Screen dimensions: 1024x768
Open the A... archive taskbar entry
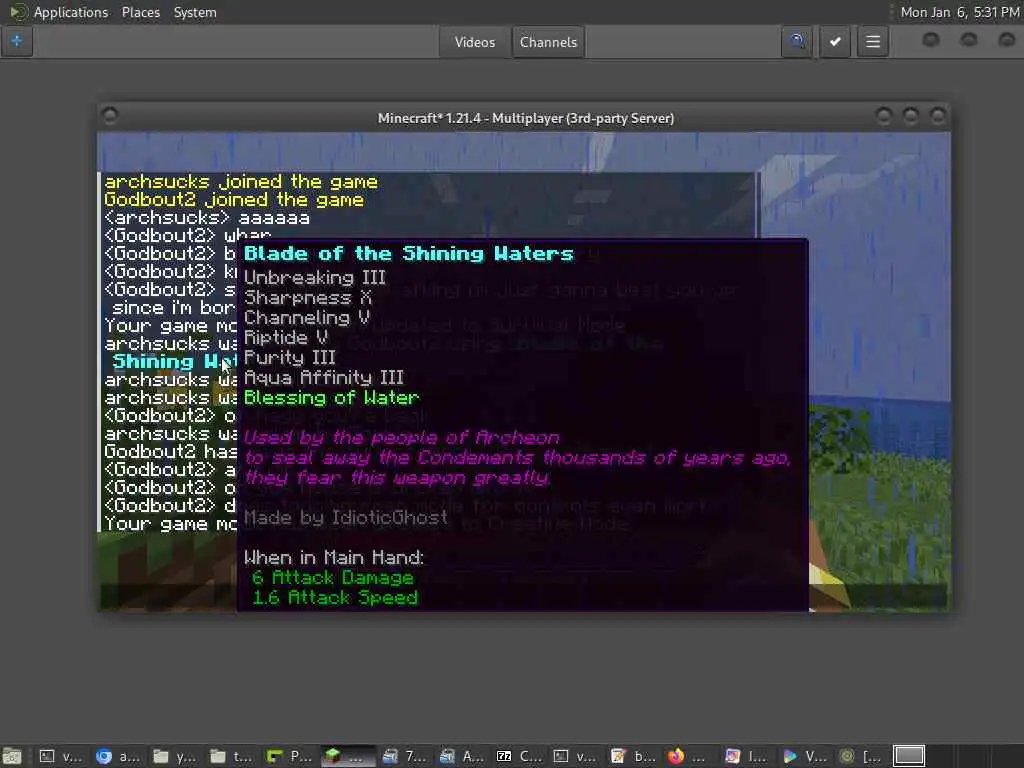click(461, 756)
